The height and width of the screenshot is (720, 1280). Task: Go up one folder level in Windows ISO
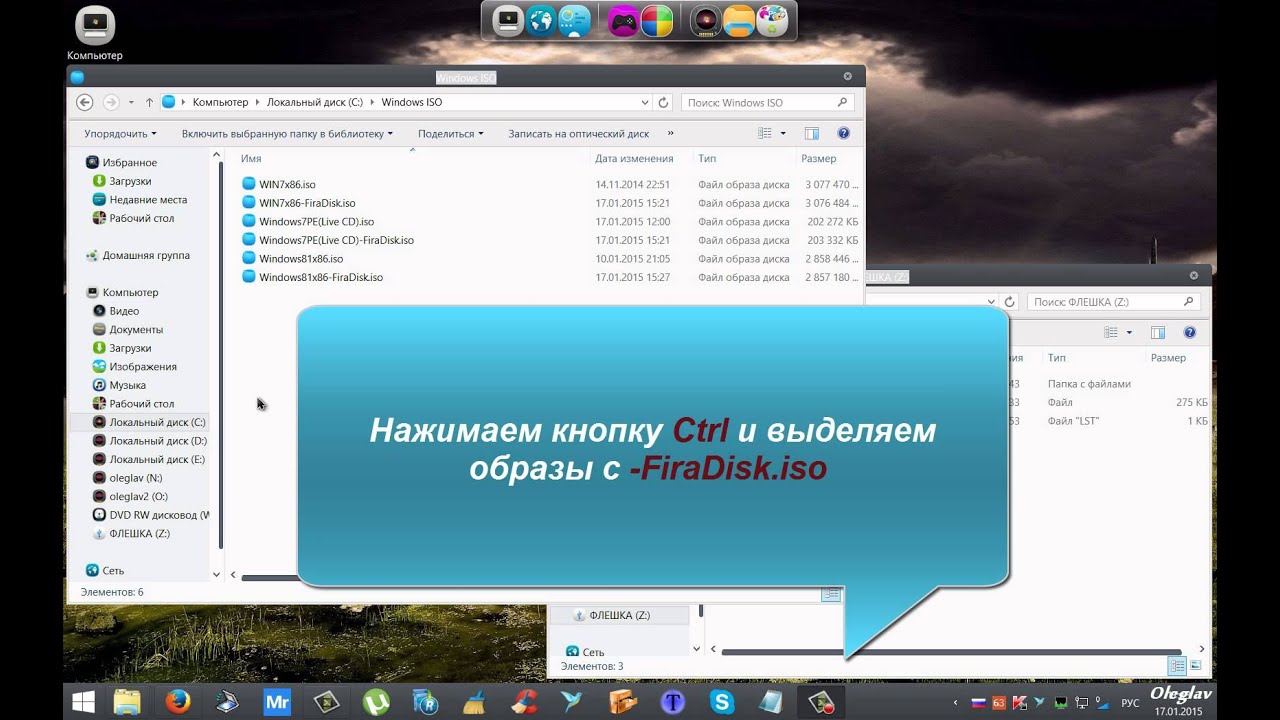click(149, 102)
